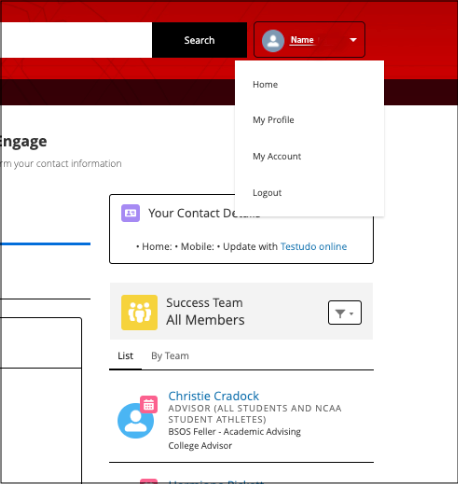The height and width of the screenshot is (484, 458).
Task: Switch to the By Team tab
Action: 170,356
